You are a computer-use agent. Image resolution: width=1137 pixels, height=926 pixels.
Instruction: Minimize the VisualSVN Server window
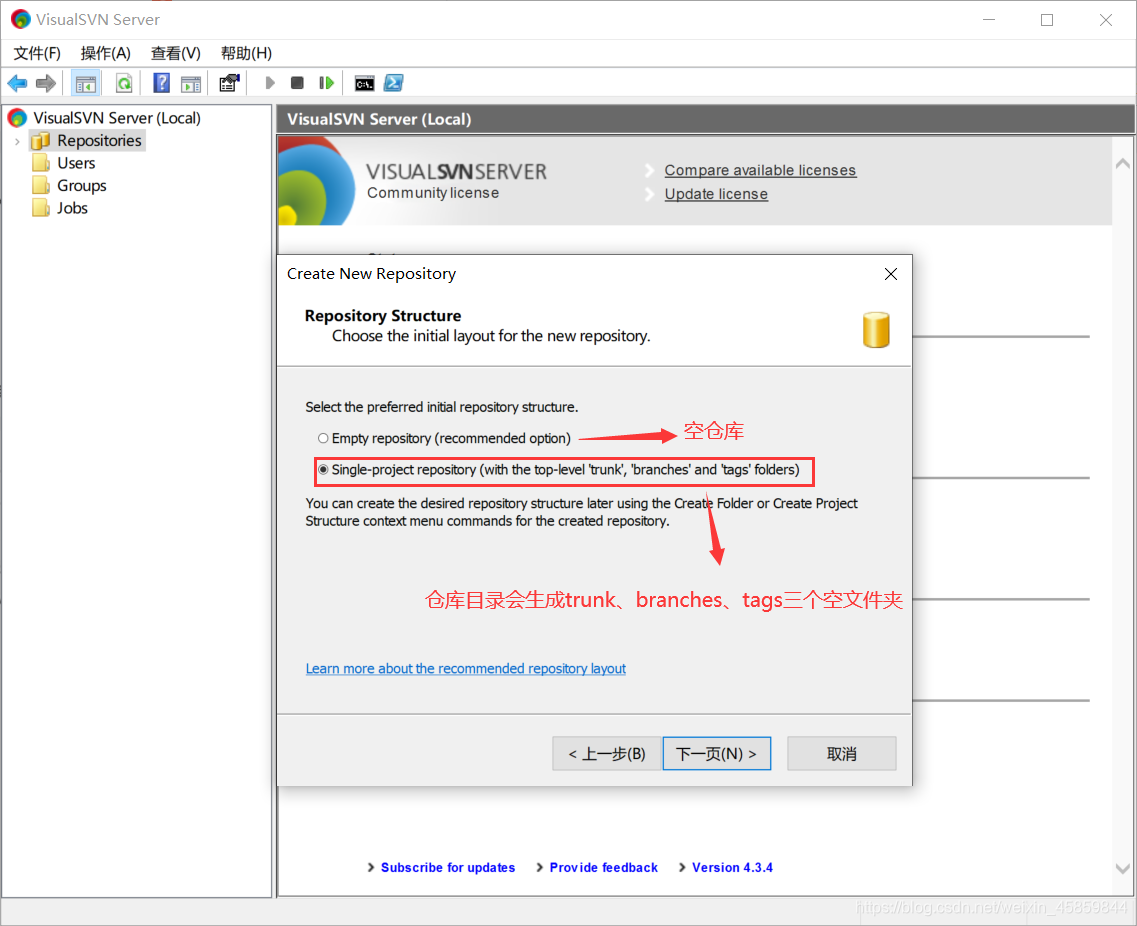pos(989,20)
